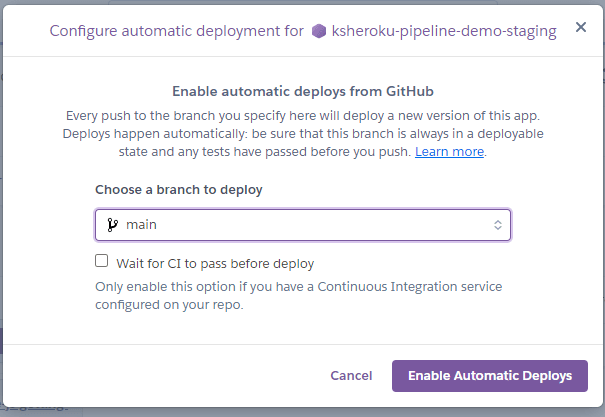The image size is (605, 417).
Task: Click the git branch icon beside main
Action: tap(112, 225)
